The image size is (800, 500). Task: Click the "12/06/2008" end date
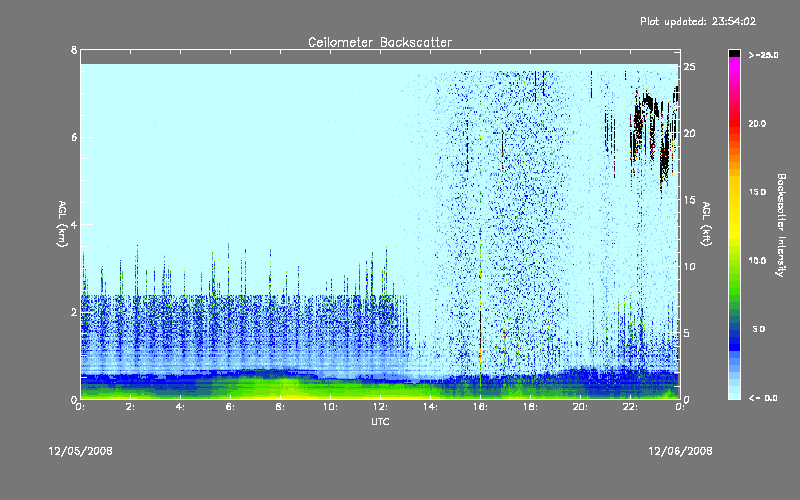tap(680, 451)
